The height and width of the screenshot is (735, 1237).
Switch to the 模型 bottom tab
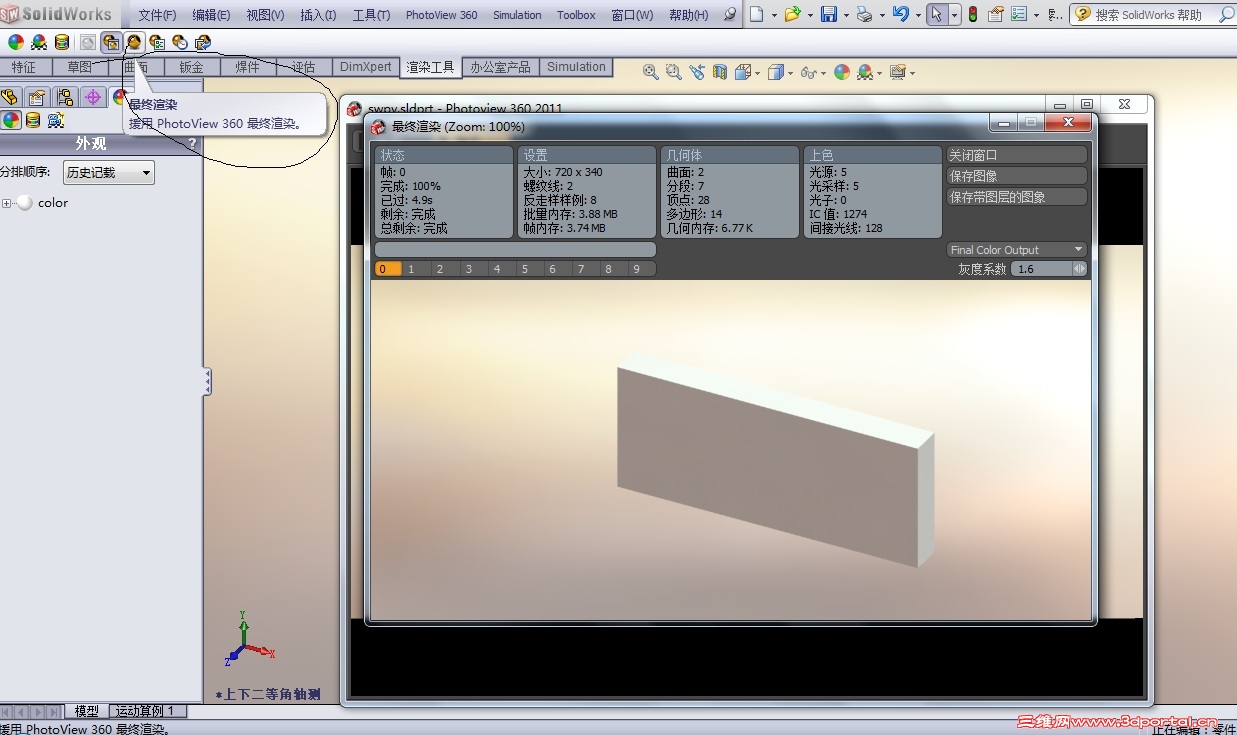(x=87, y=711)
